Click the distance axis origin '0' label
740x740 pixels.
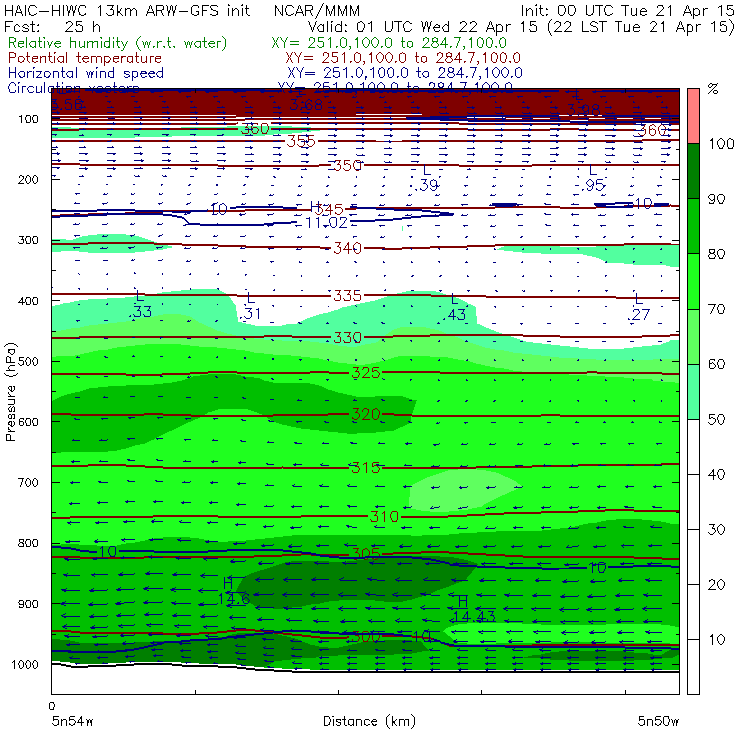pyautogui.click(x=52, y=706)
